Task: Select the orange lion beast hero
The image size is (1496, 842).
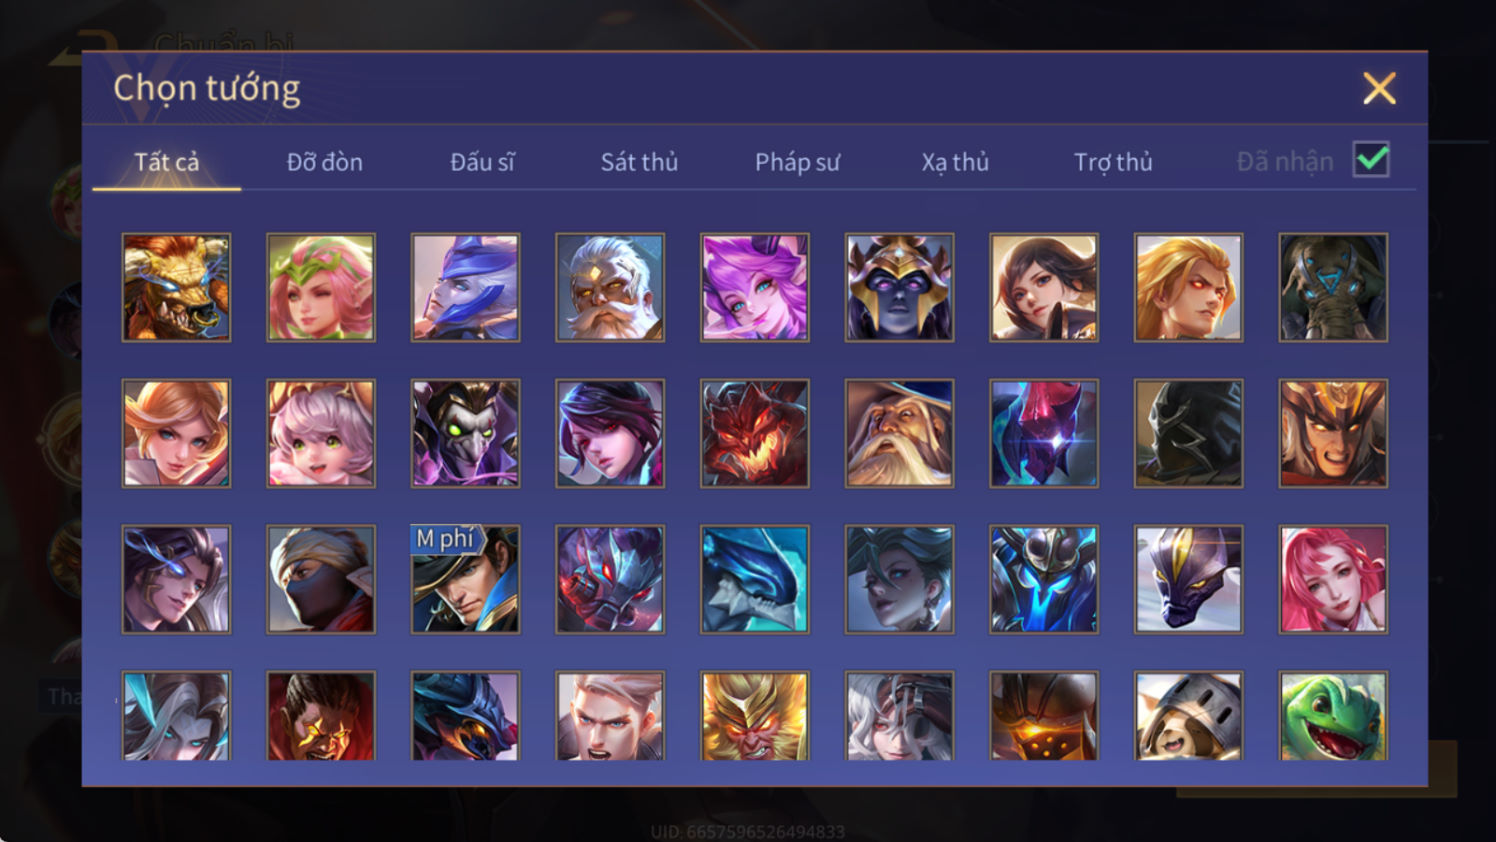Action: click(x=176, y=288)
